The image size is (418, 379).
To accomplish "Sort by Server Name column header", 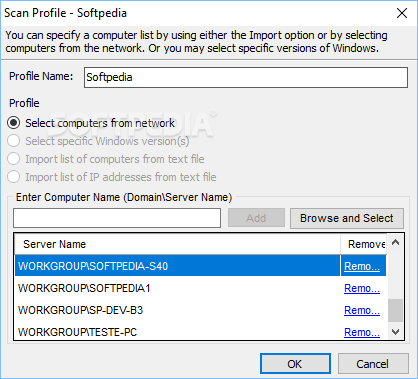I will click(x=177, y=244).
